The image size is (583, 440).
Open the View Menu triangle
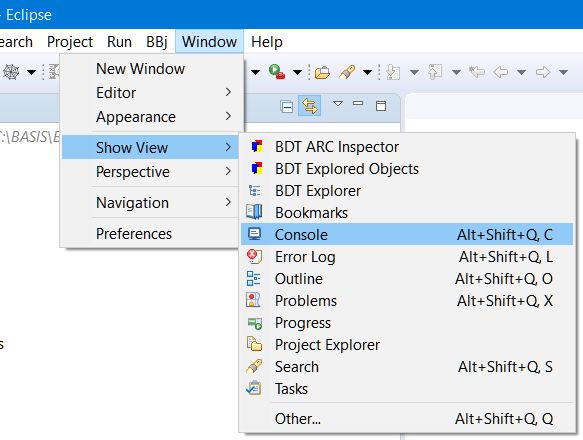click(338, 104)
